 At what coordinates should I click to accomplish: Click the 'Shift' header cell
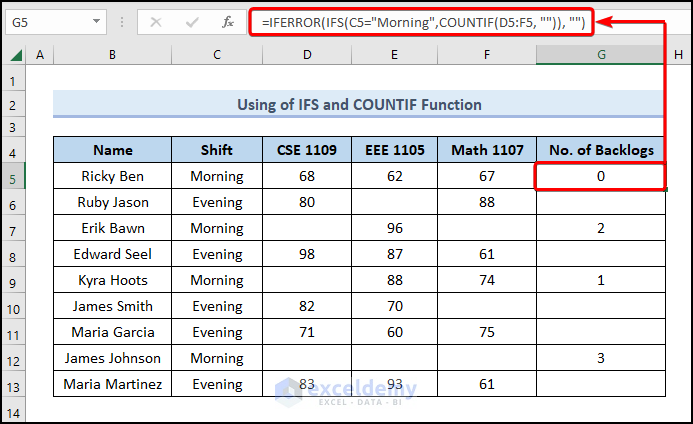coord(216,150)
